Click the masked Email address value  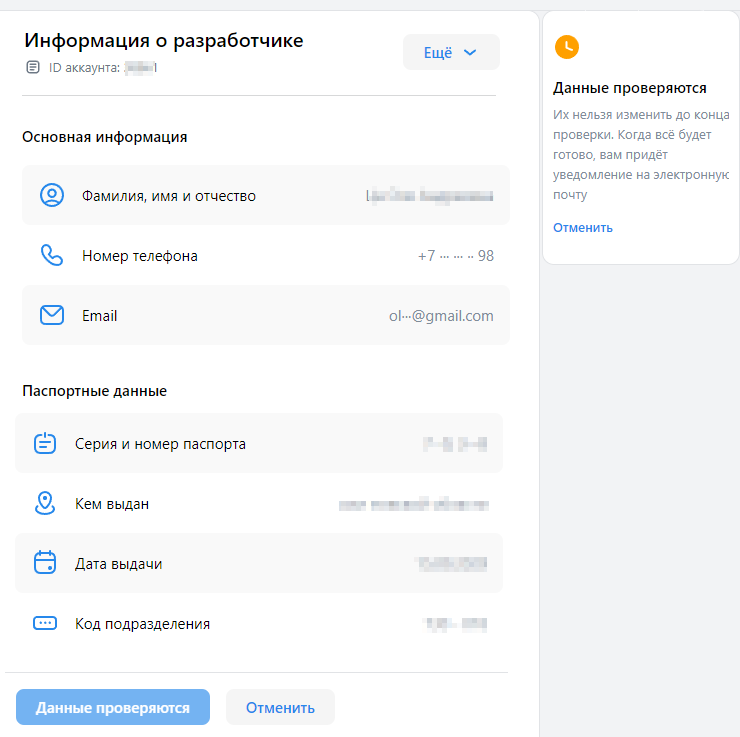click(441, 315)
